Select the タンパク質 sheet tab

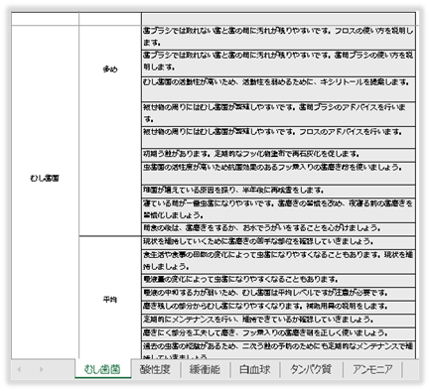click(311, 369)
